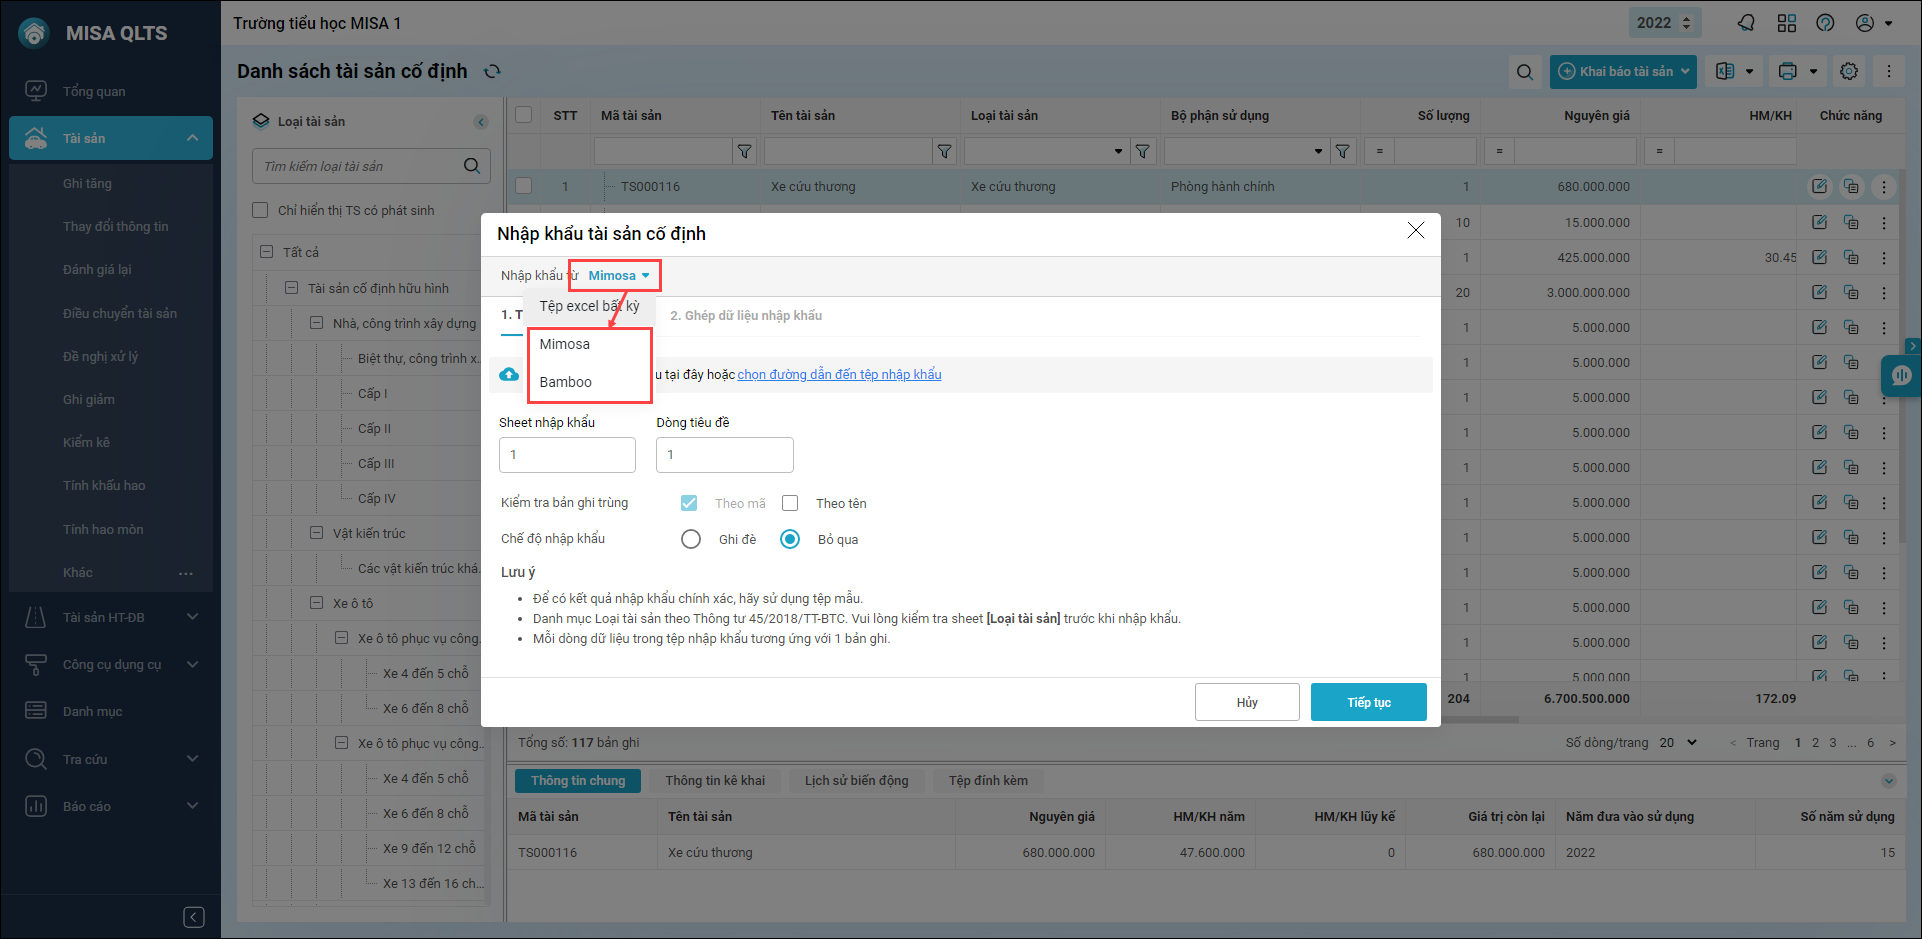The height and width of the screenshot is (939, 1922).
Task: Click the Tìm kiếm loại tài sản search field
Action: coord(371,166)
